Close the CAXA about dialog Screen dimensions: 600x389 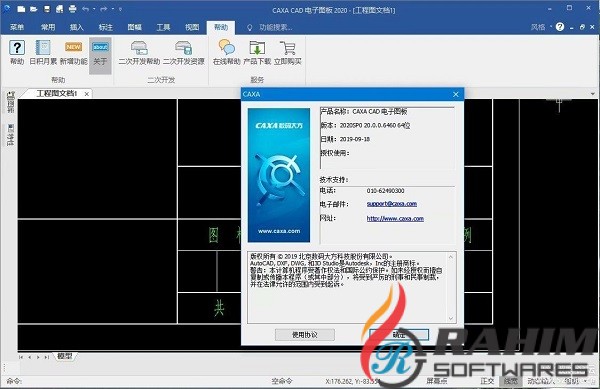[x=455, y=94]
